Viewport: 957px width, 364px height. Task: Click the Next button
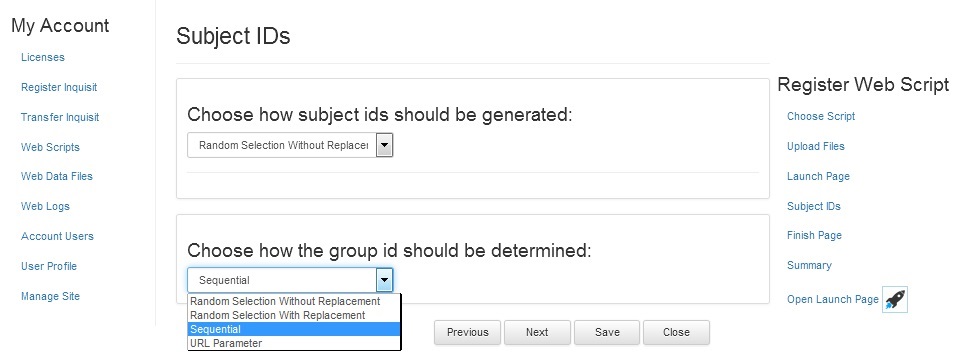pyautogui.click(x=537, y=332)
